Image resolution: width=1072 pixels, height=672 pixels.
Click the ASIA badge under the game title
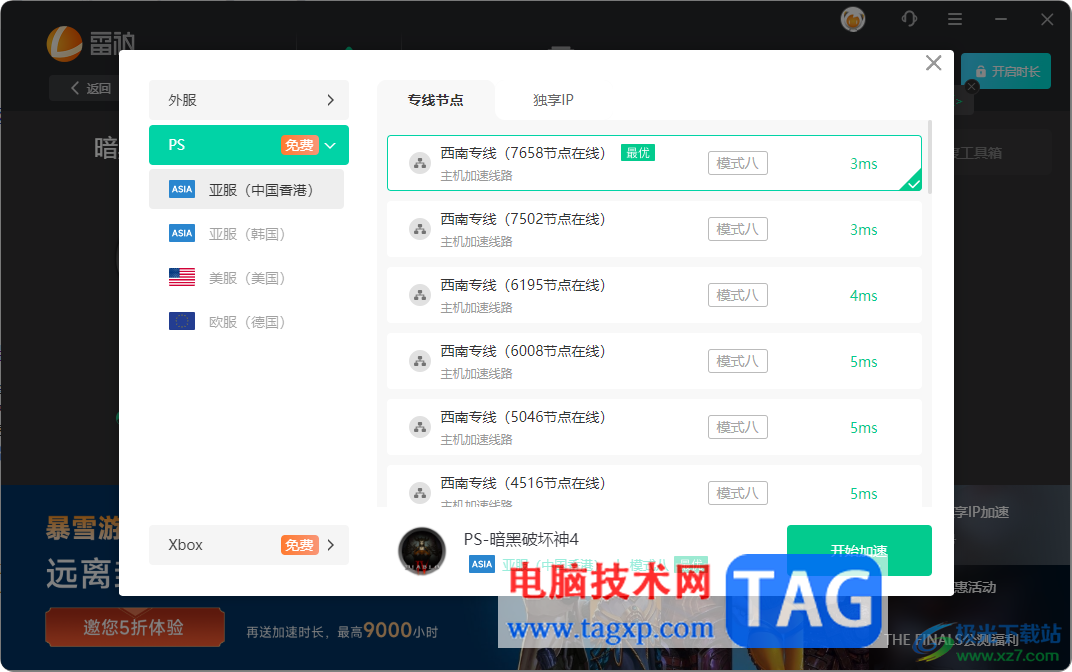point(481,564)
